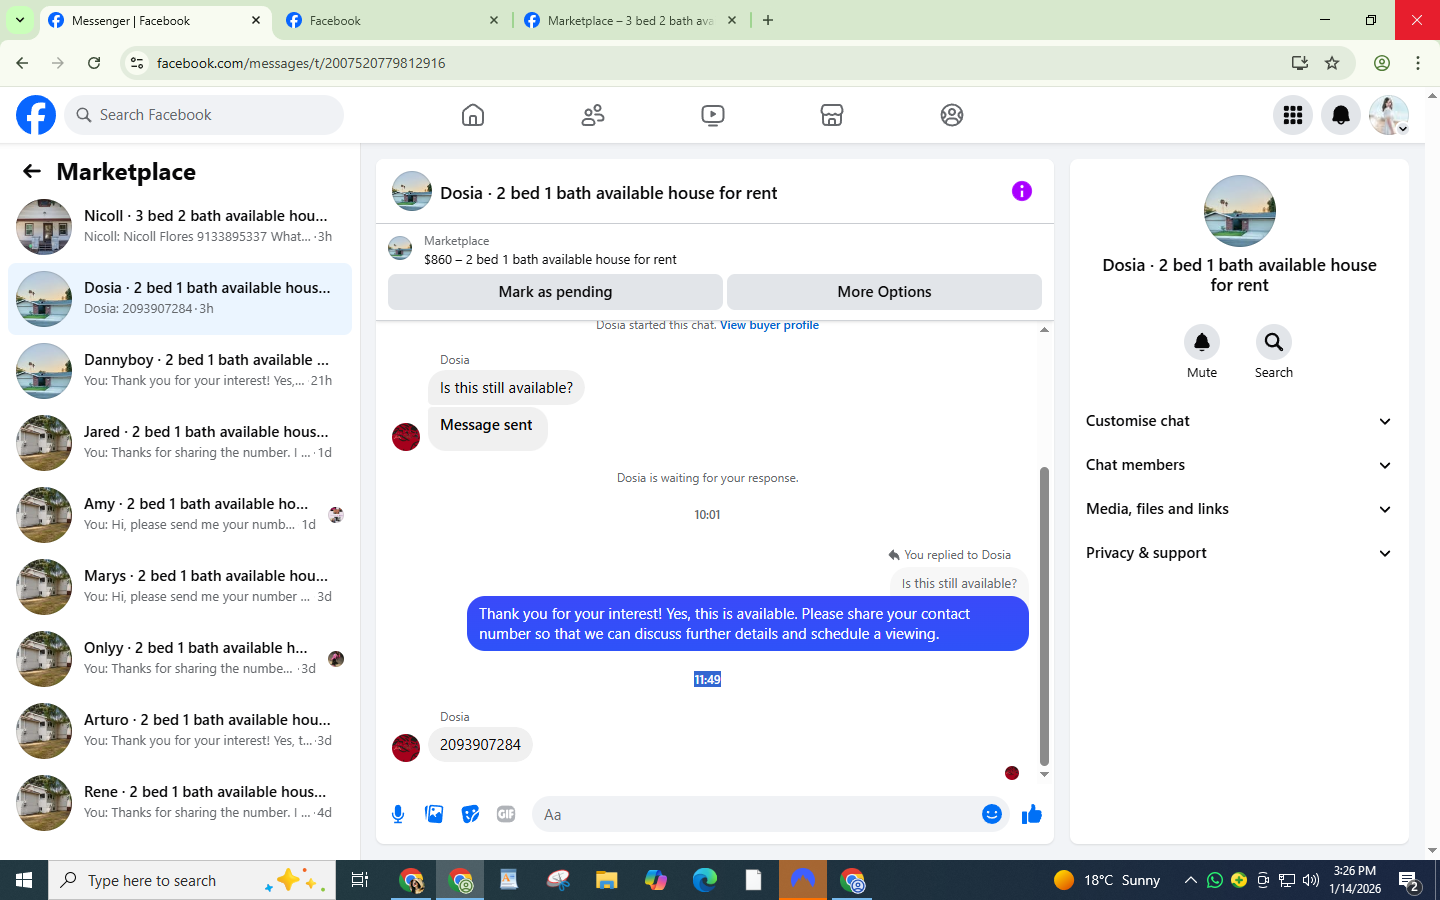Choose a sticker icon
The width and height of the screenshot is (1440, 900).
470,814
